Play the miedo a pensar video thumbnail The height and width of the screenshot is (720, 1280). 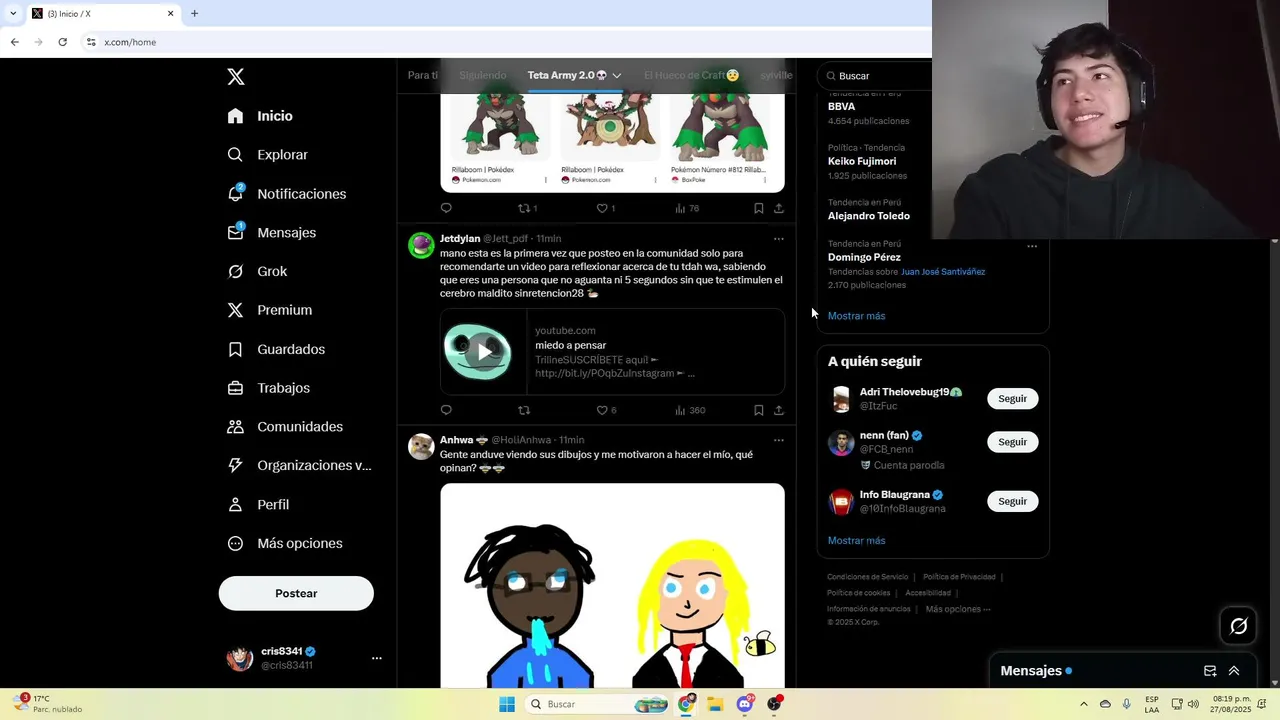coord(484,352)
